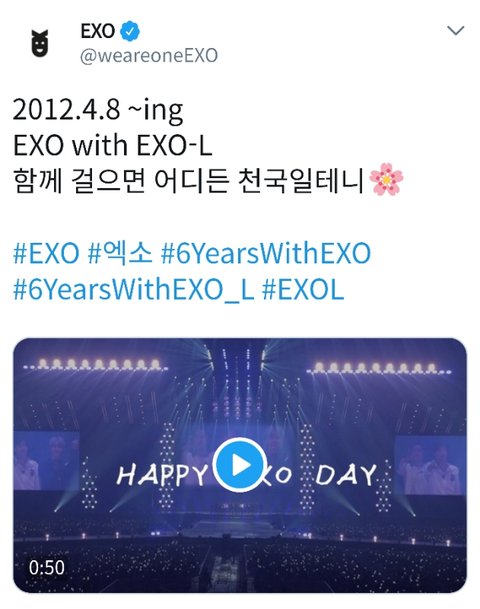Open the #6YearsWithEXO_L hashtag
Image resolution: width=480 pixels, height=609 pixels.
(134, 290)
